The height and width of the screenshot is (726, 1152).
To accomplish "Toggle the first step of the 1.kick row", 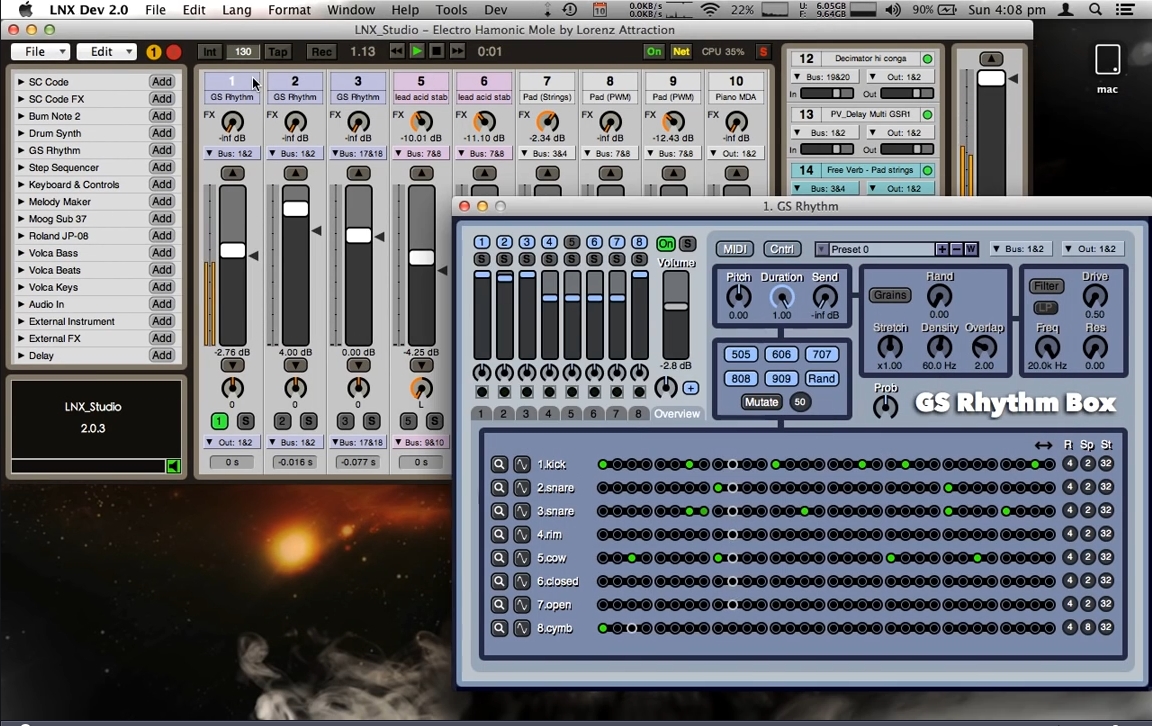I will click(603, 464).
